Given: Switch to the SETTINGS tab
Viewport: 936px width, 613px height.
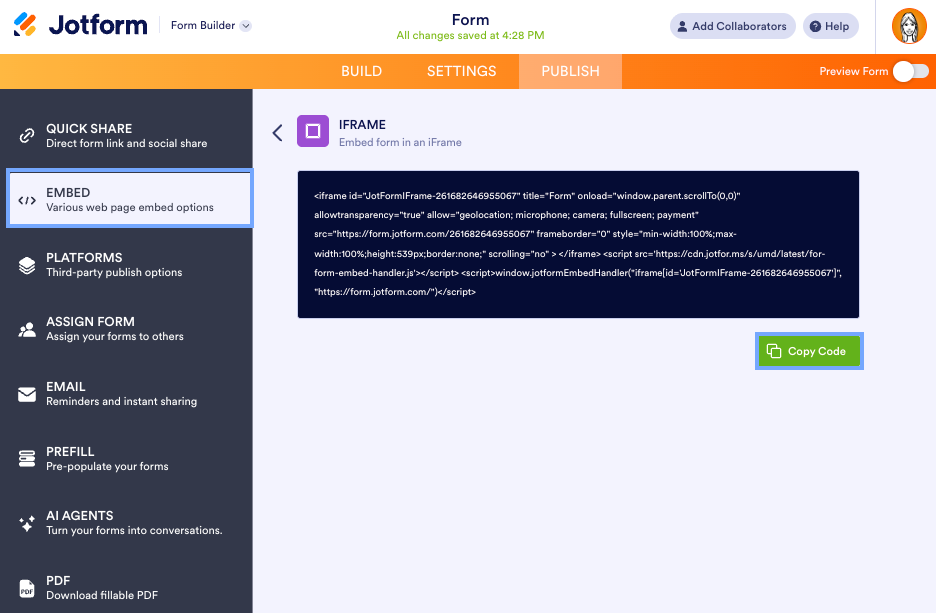Looking at the screenshot, I should point(461,71).
